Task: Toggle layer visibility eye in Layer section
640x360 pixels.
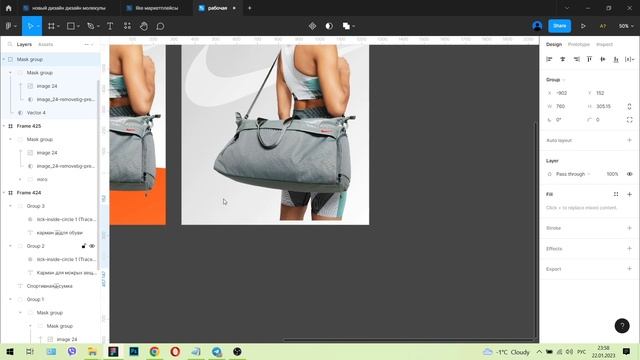Action: coord(629,174)
